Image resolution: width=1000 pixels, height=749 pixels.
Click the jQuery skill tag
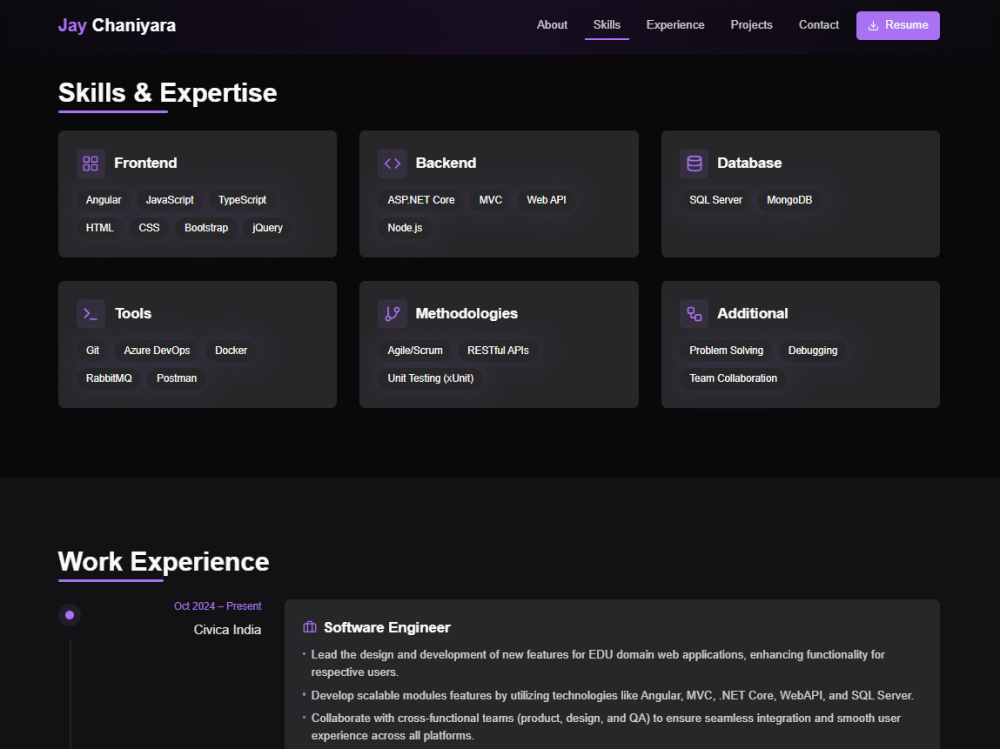point(267,228)
